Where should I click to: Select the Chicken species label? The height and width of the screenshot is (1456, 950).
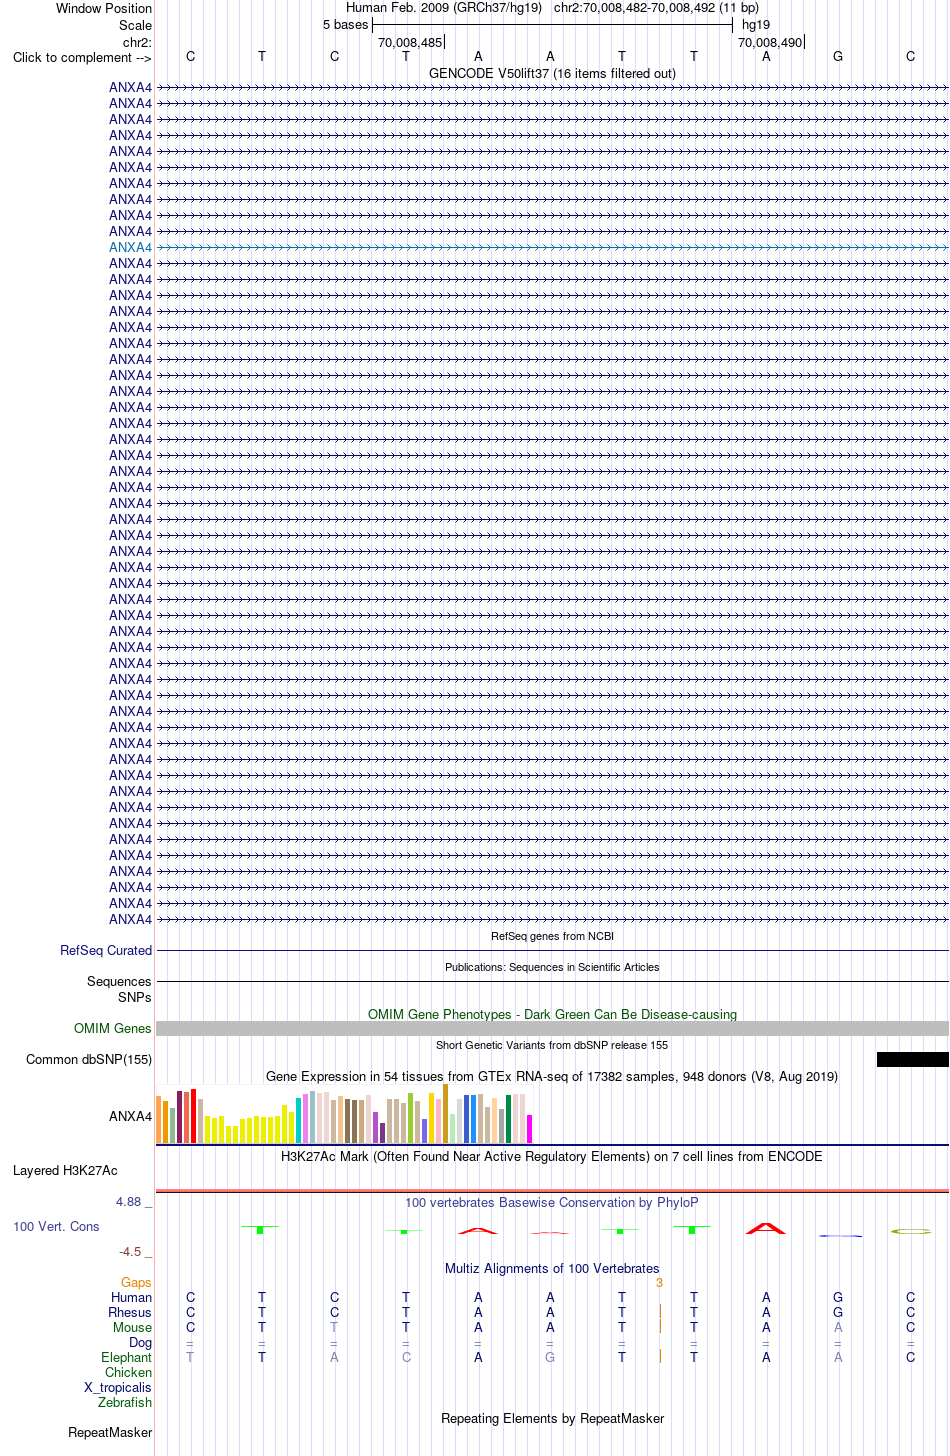coord(129,1372)
